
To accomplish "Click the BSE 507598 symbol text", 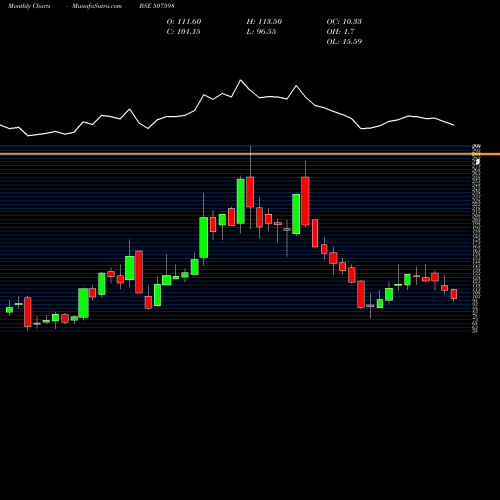I will pos(157,6).
